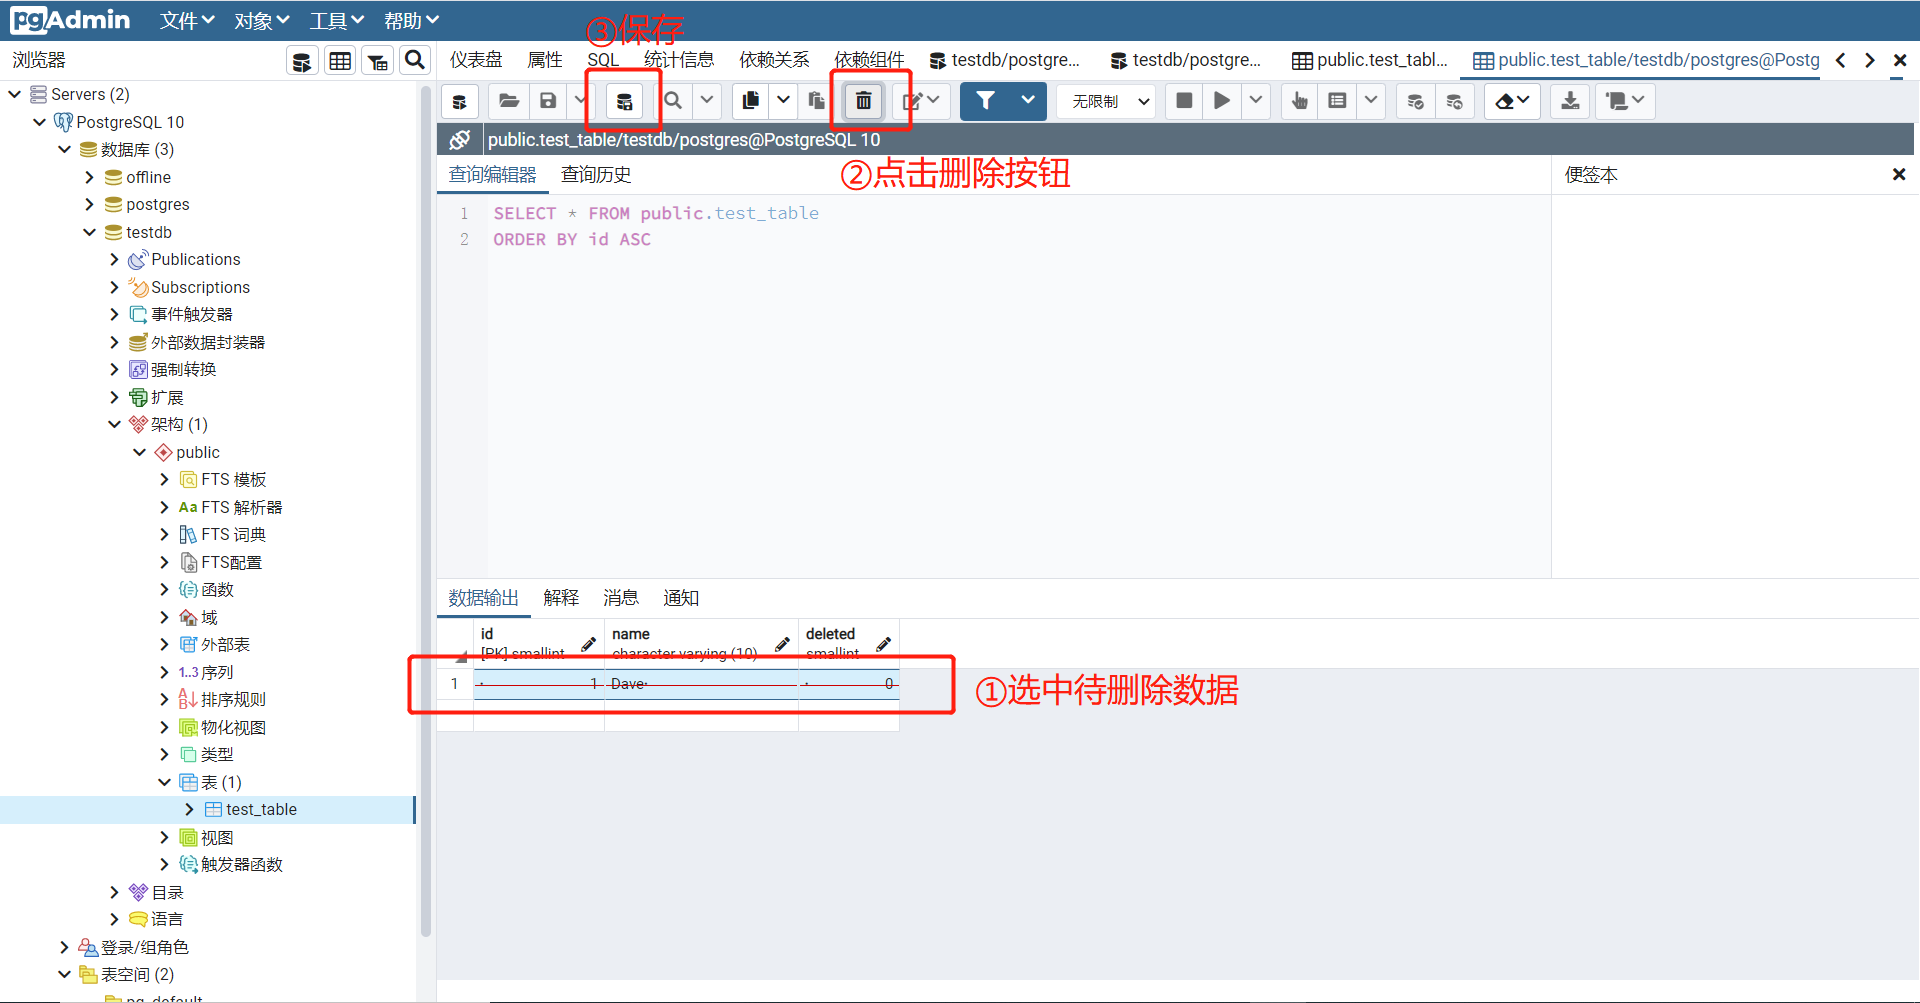1920x1003 pixels.
Task: Clear the query editor with the eraser icon
Action: coord(1506,101)
